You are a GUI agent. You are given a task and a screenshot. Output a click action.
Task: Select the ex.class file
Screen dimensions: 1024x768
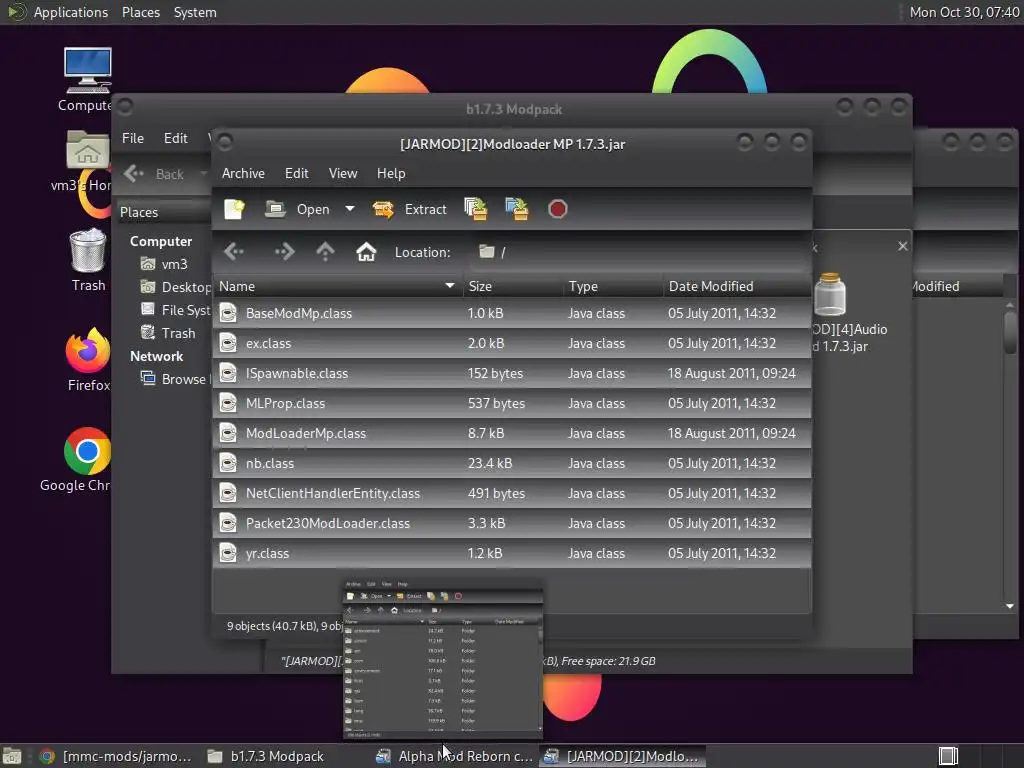[512, 343]
